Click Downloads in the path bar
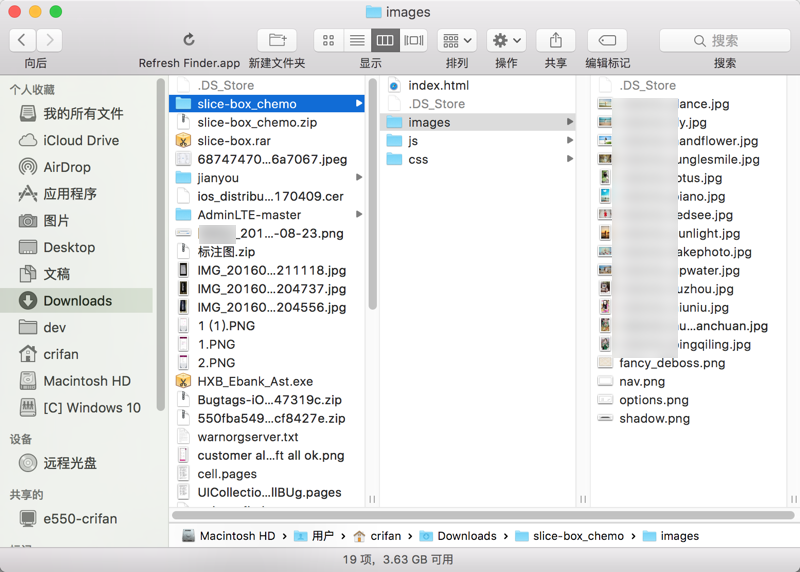Screen dimensions: 800x572 tap(458, 536)
